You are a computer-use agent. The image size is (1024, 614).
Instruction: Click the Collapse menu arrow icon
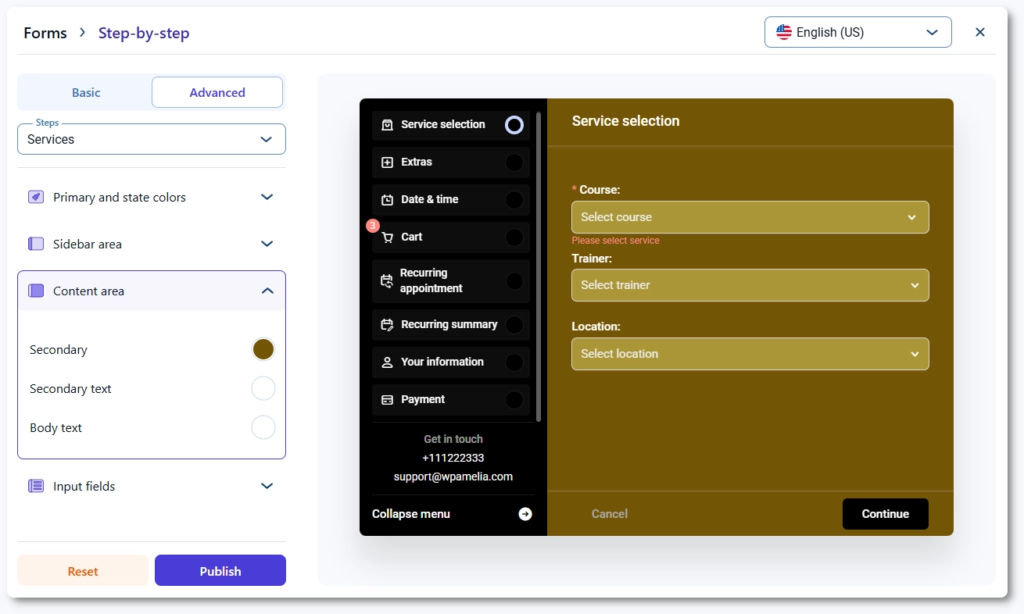(525, 514)
